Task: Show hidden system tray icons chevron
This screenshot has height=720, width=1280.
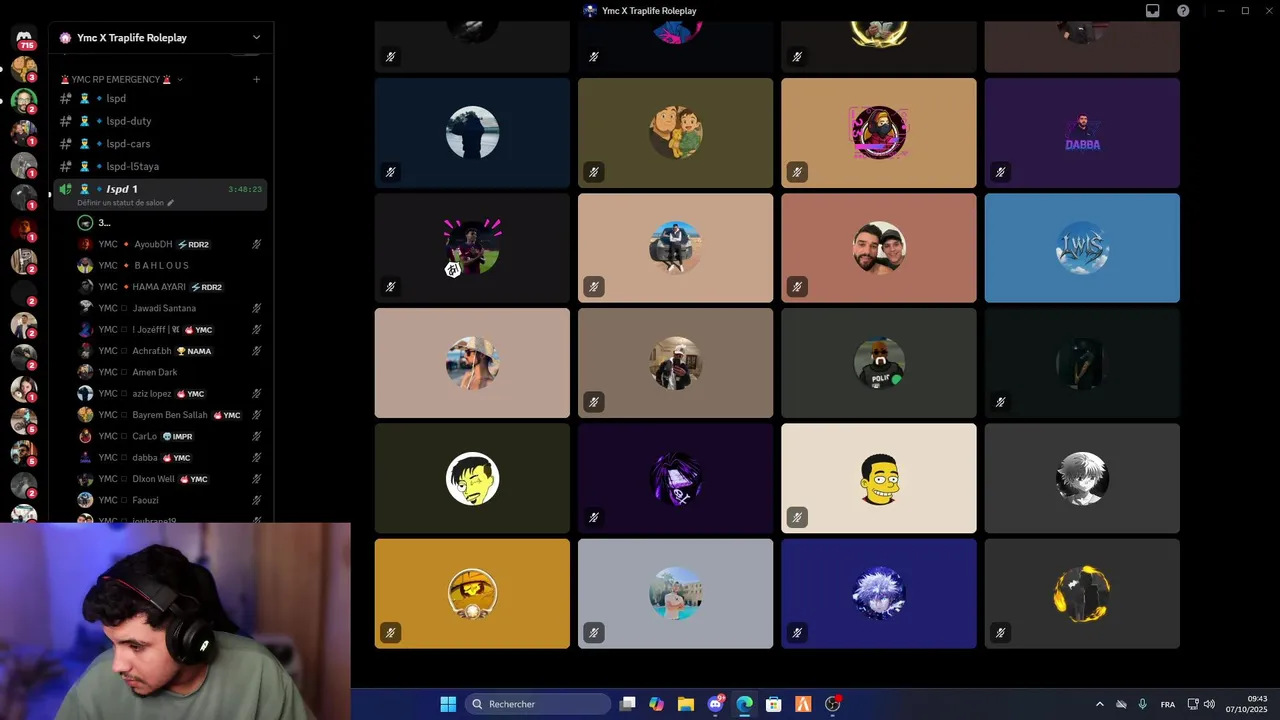Action: (1100, 704)
